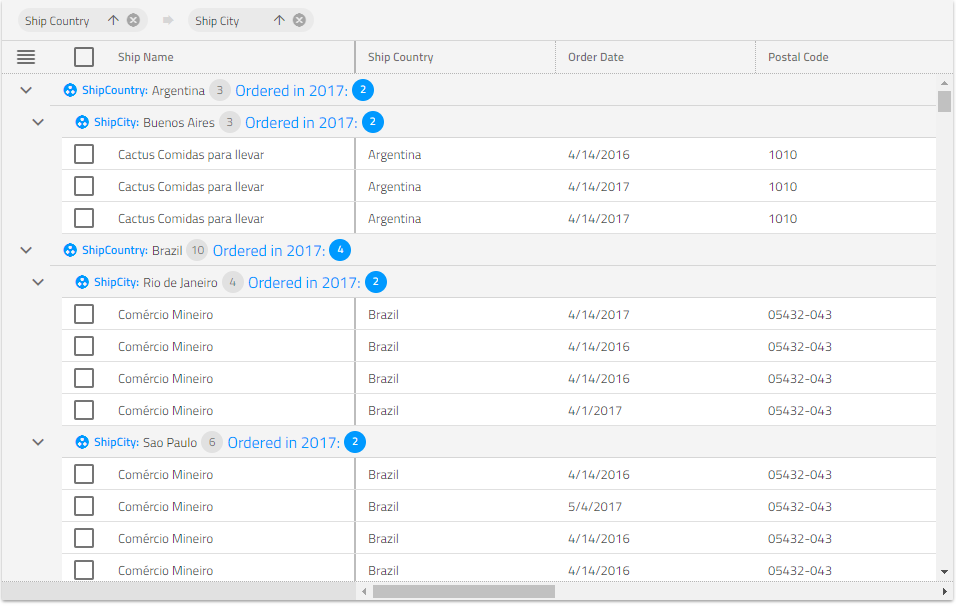Collapse the Sao Paulo city group
This screenshot has width=956, height=606.
pos(38,443)
